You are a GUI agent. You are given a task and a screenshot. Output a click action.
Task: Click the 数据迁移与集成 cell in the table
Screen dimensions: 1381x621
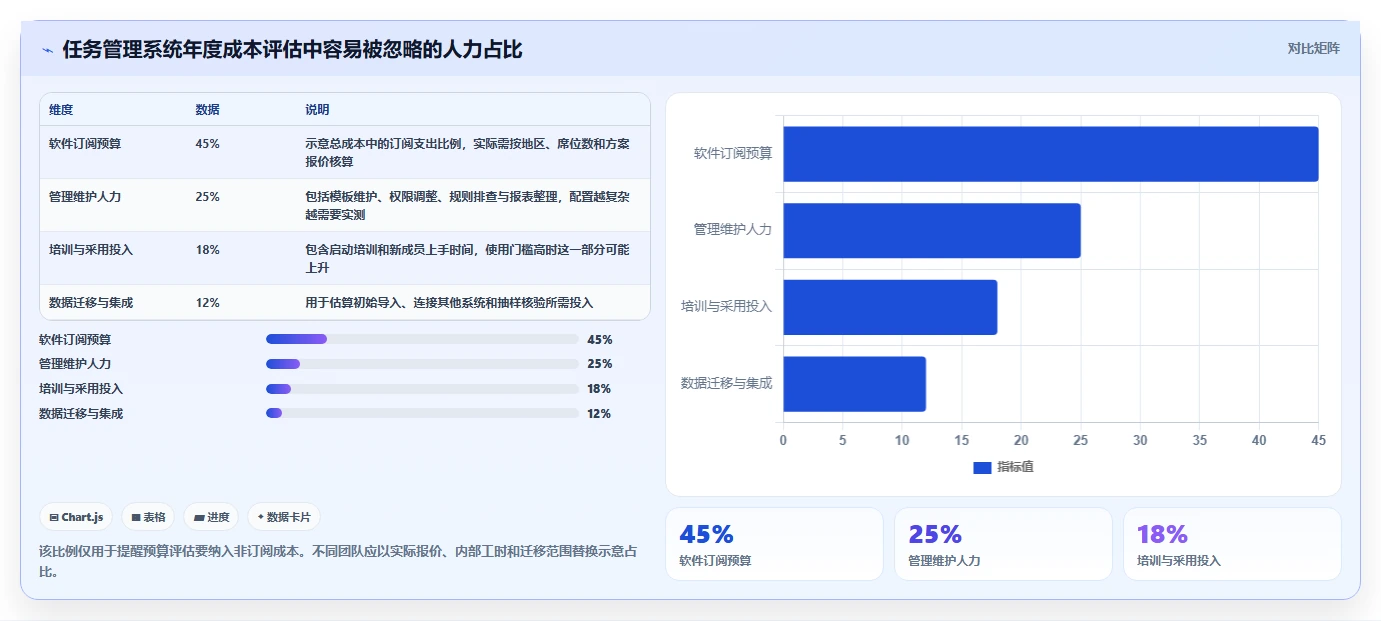(x=91, y=302)
